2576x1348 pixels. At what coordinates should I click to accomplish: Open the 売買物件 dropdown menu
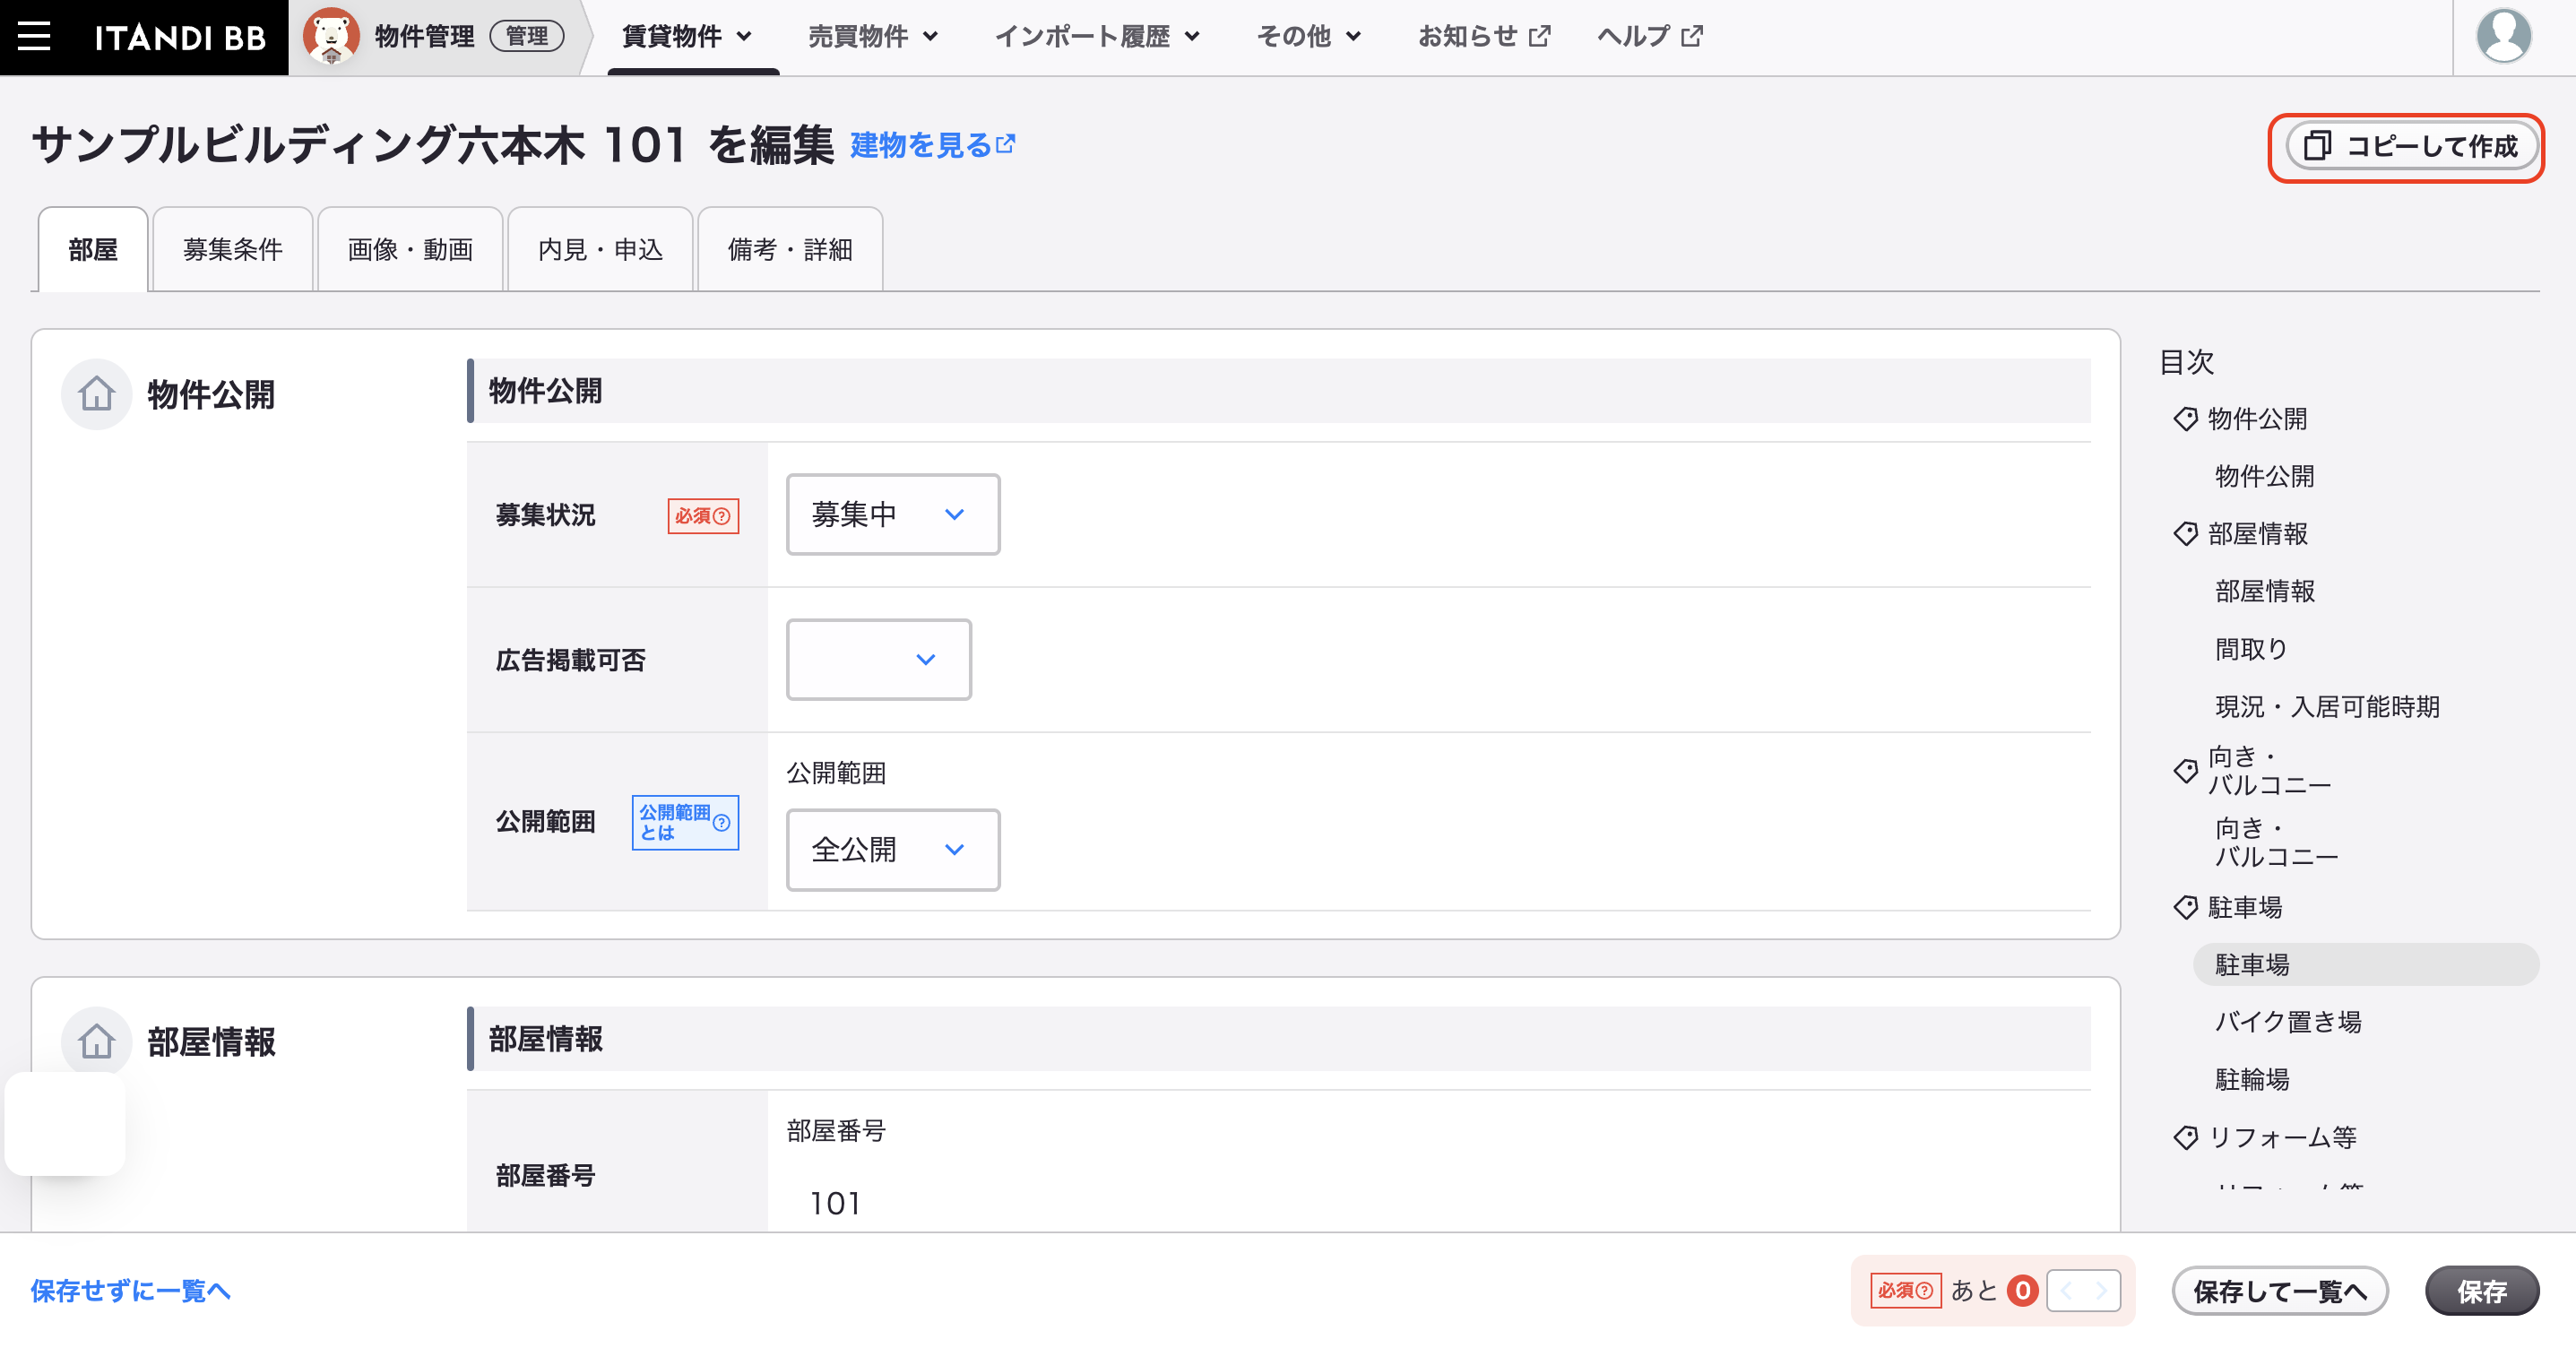[x=873, y=37]
